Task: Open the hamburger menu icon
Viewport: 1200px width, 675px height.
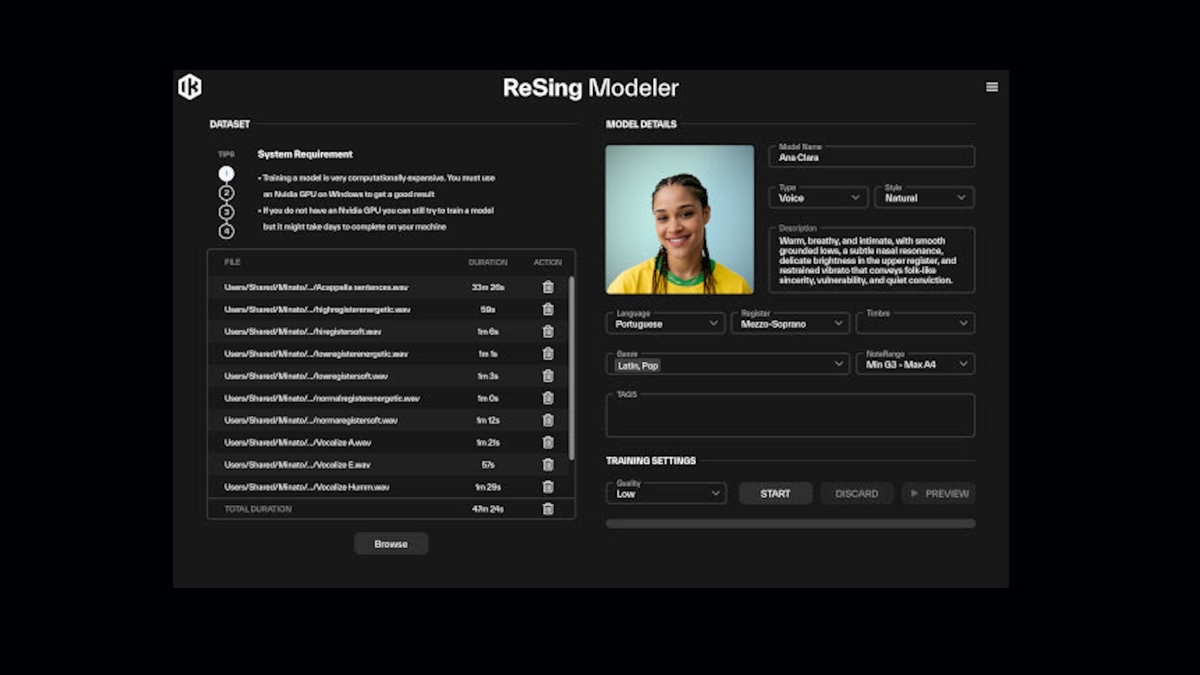Action: [x=992, y=87]
